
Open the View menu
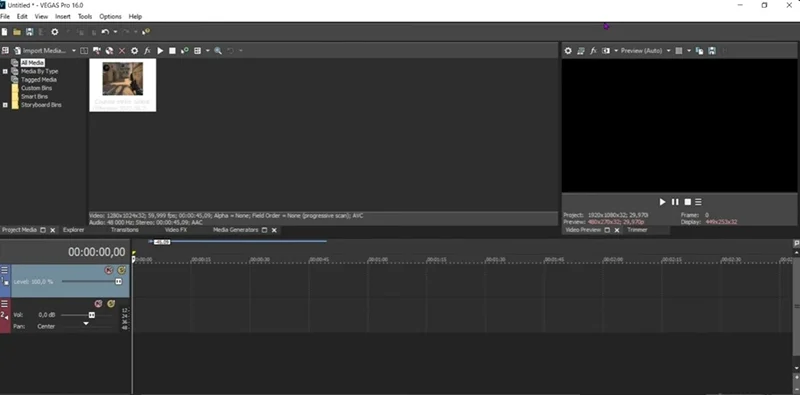pos(41,16)
